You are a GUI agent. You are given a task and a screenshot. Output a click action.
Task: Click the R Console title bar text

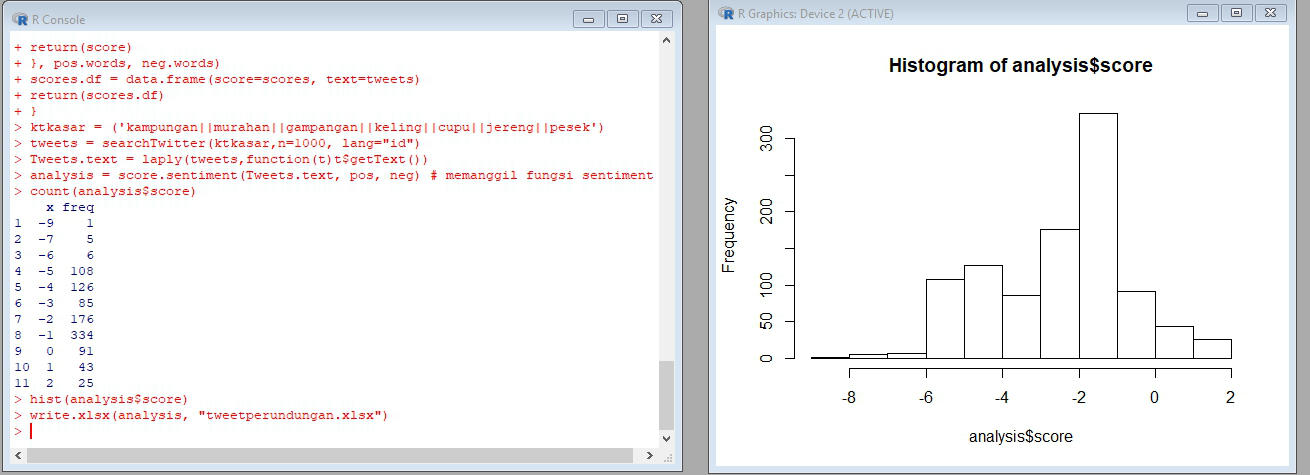tap(59, 19)
